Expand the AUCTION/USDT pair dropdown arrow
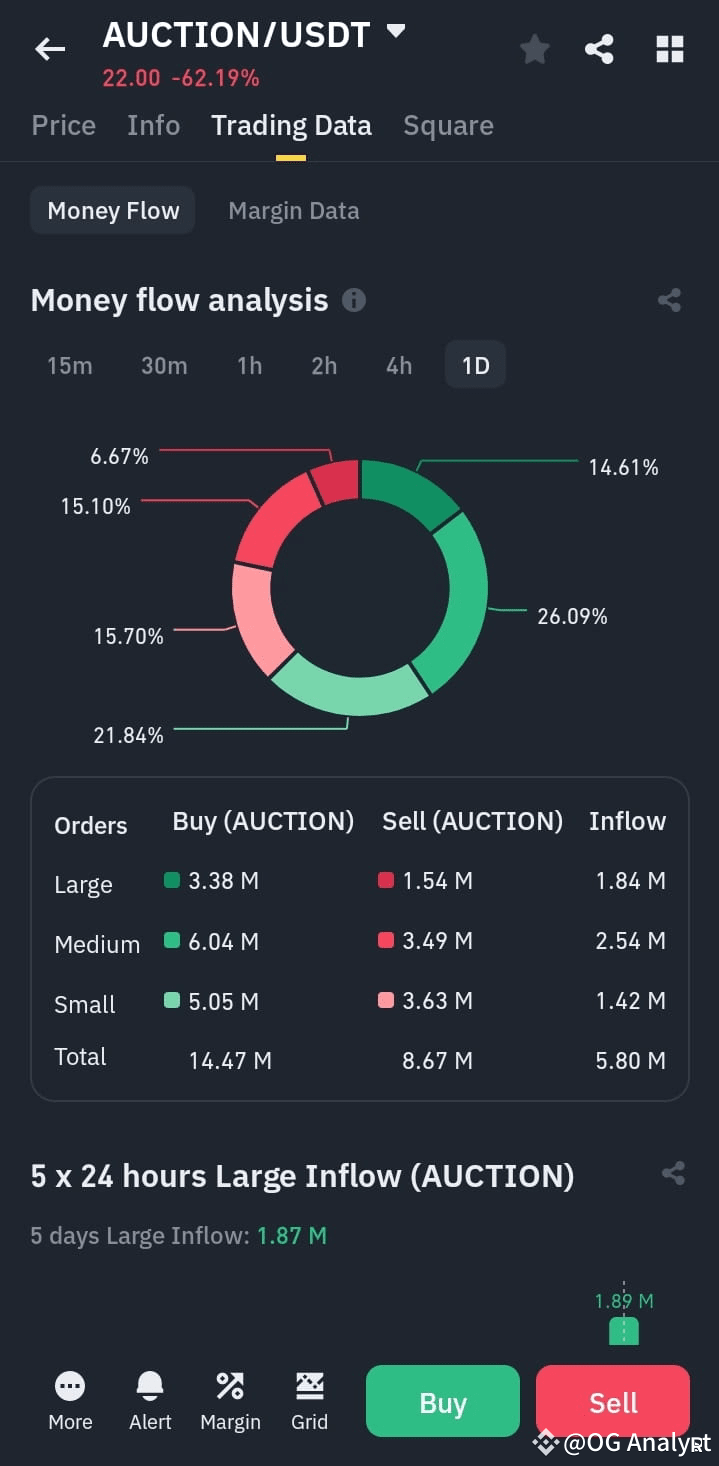This screenshot has height=1466, width=719. click(x=396, y=31)
